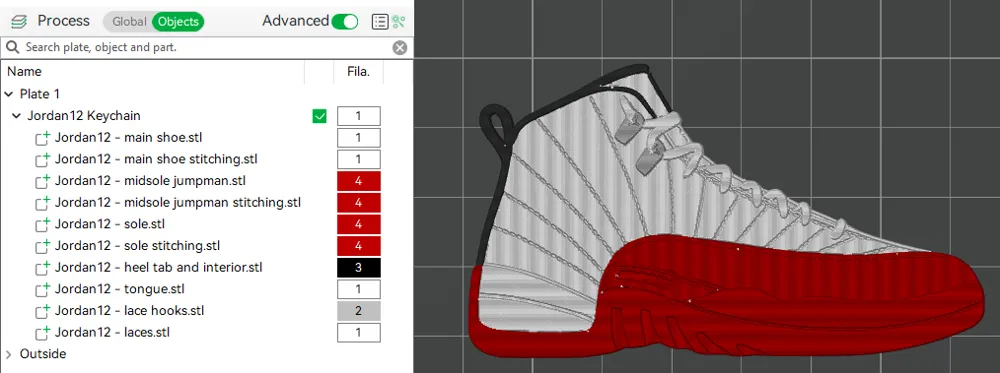Select Jordan12 - lace hooks.stl in the tree
The width and height of the screenshot is (1000, 373).
pyautogui.click(x=129, y=311)
